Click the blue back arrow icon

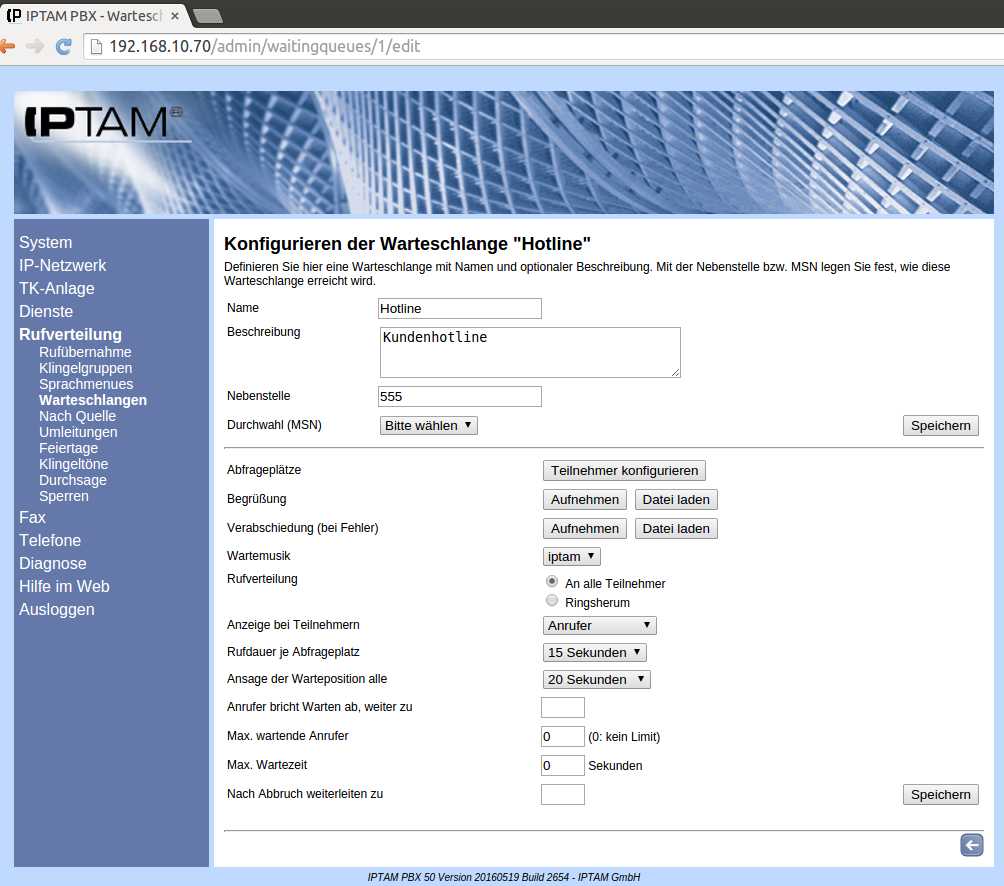pos(971,846)
